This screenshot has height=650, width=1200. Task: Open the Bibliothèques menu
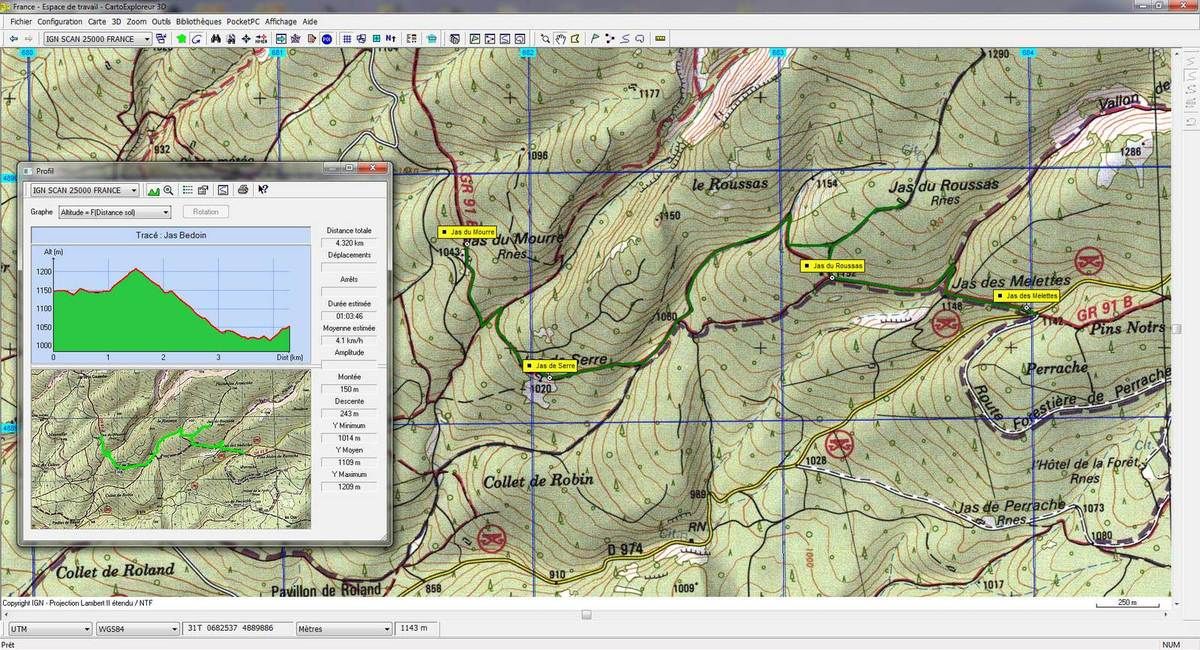196,21
